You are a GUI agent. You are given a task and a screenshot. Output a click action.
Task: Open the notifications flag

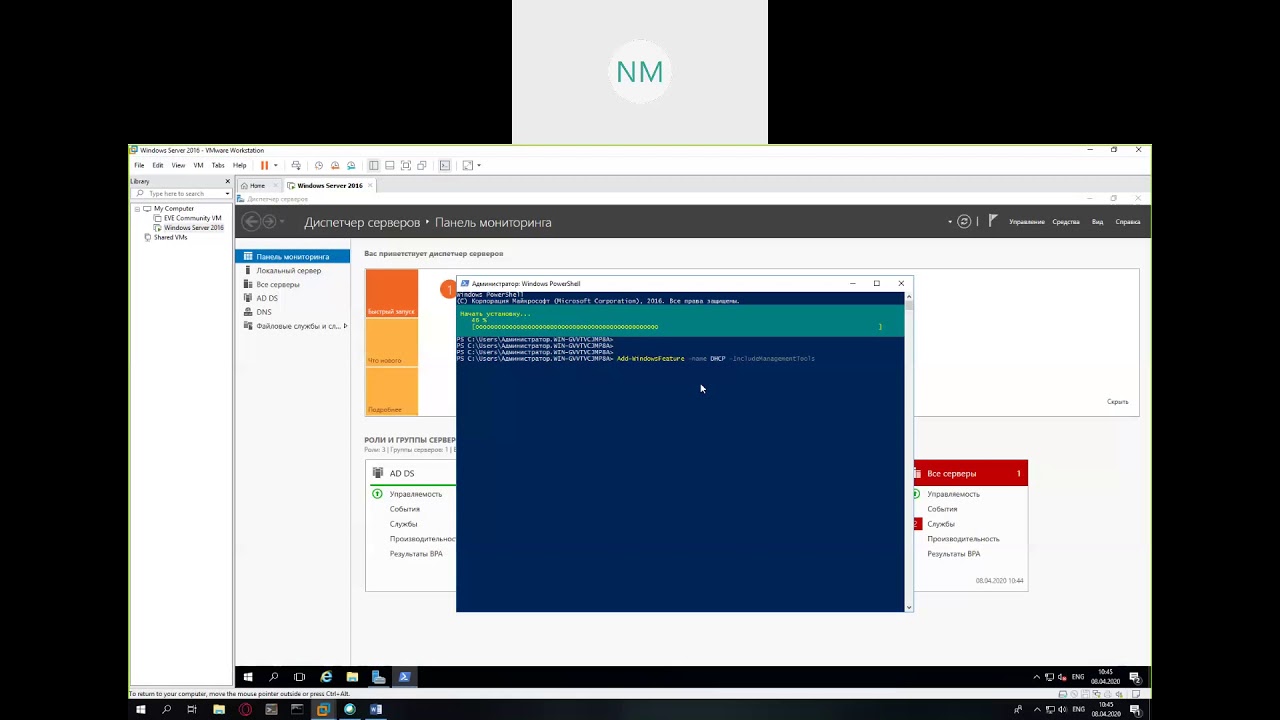pos(993,222)
